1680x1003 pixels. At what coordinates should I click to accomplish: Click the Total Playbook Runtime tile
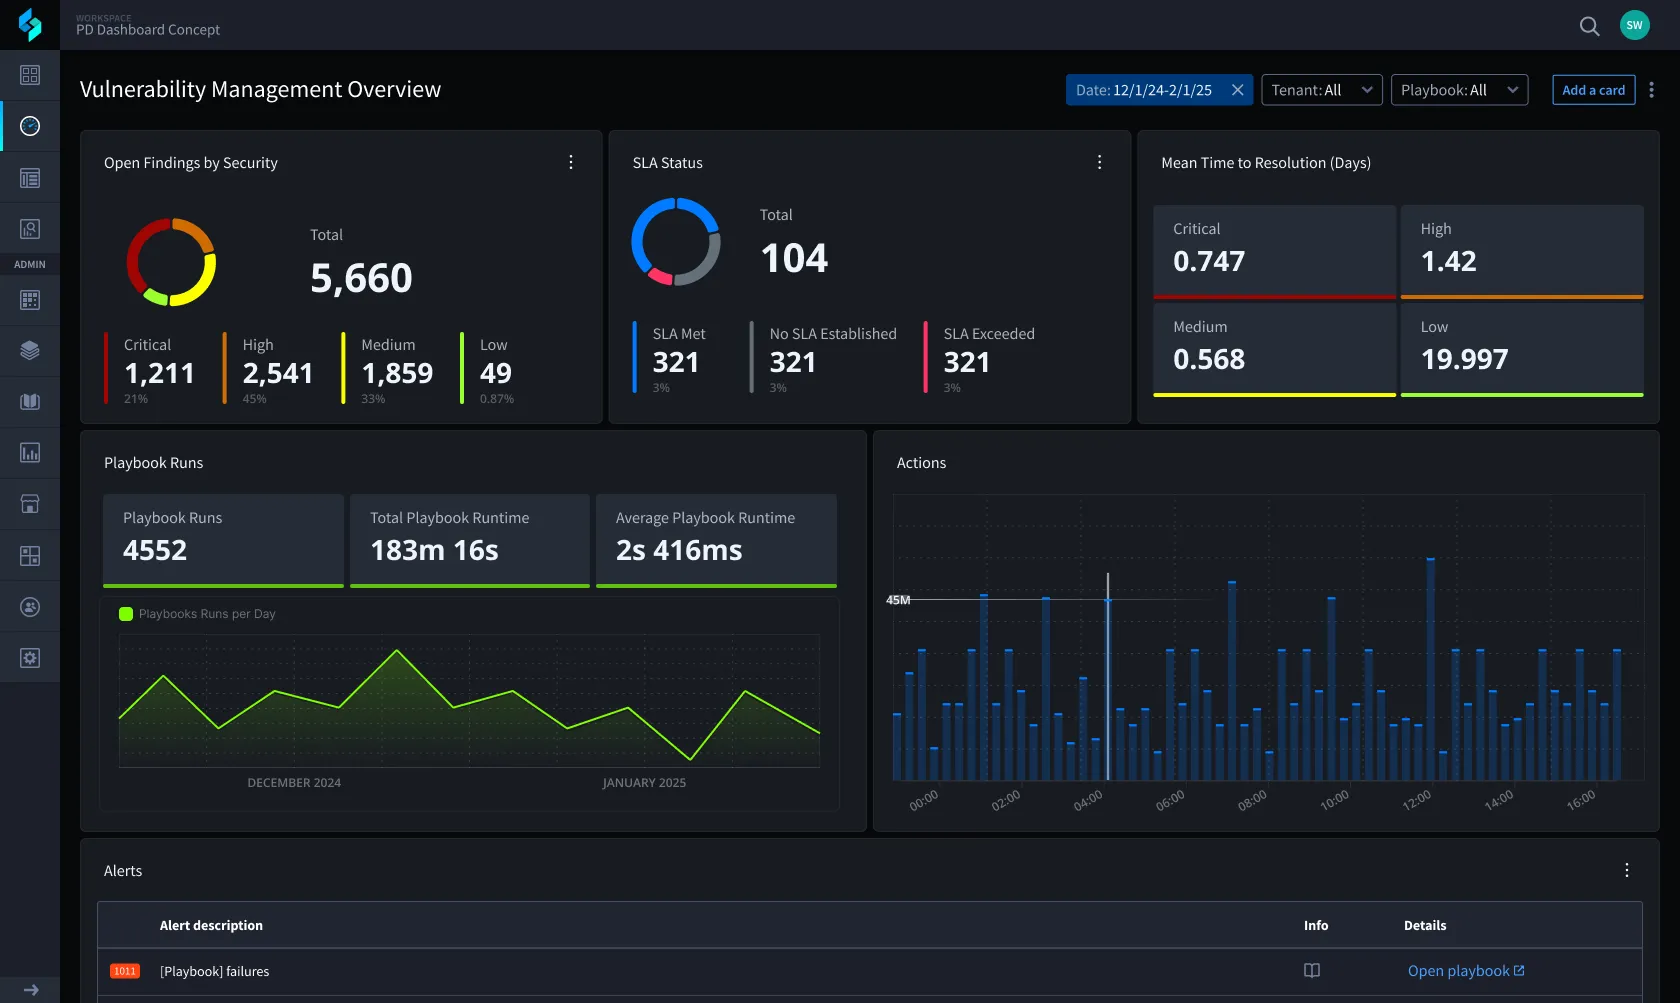pyautogui.click(x=470, y=540)
